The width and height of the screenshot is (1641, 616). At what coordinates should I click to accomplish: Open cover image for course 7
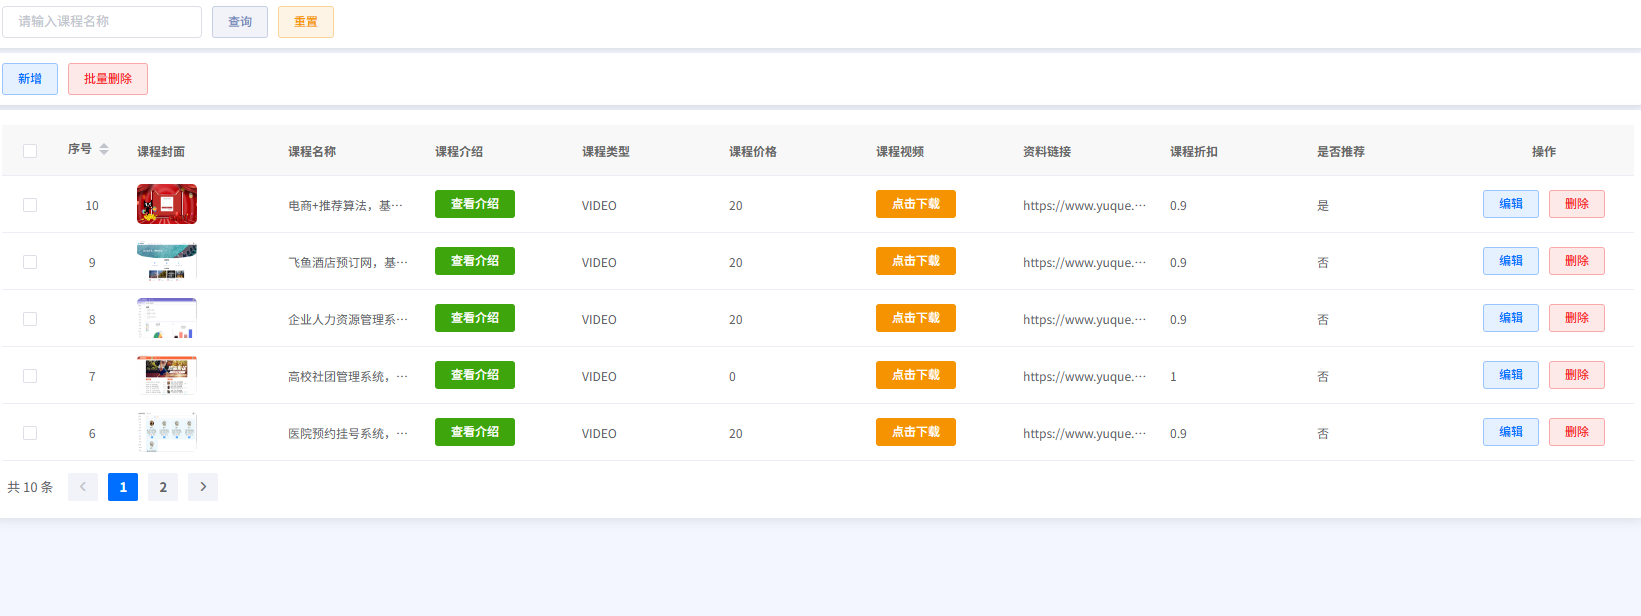pyautogui.click(x=167, y=375)
